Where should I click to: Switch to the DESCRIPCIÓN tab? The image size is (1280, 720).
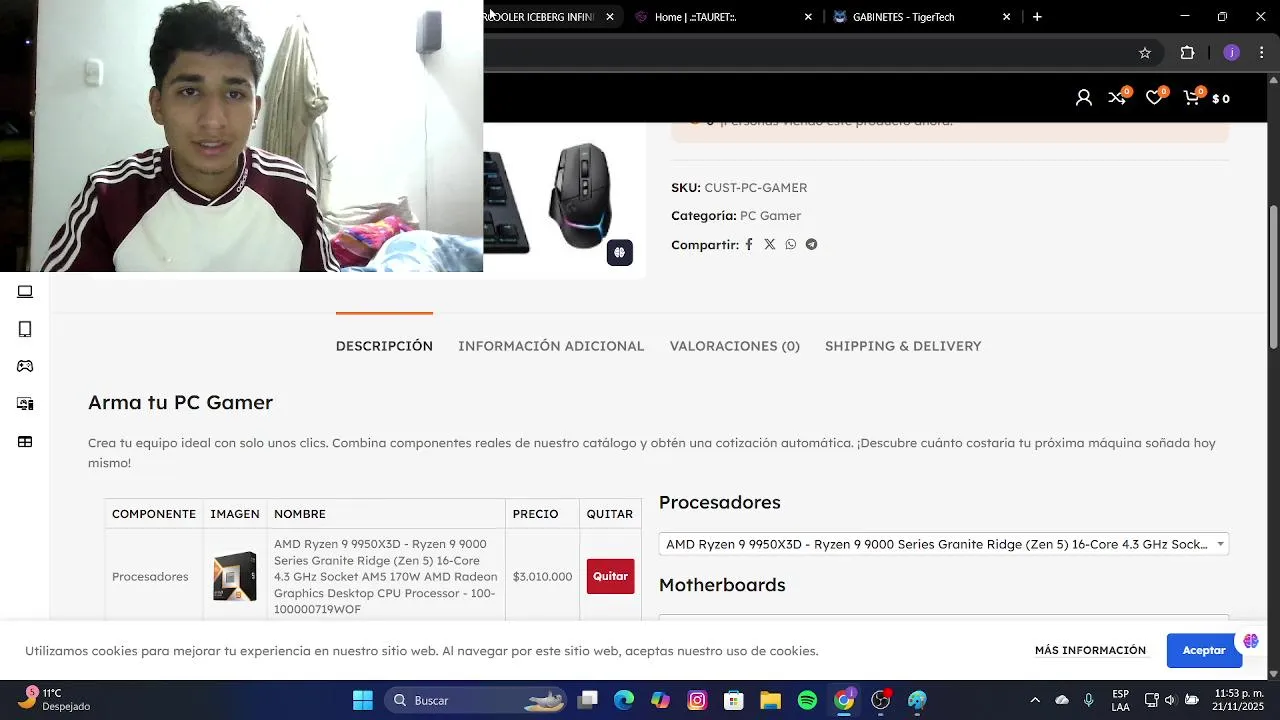(384, 346)
